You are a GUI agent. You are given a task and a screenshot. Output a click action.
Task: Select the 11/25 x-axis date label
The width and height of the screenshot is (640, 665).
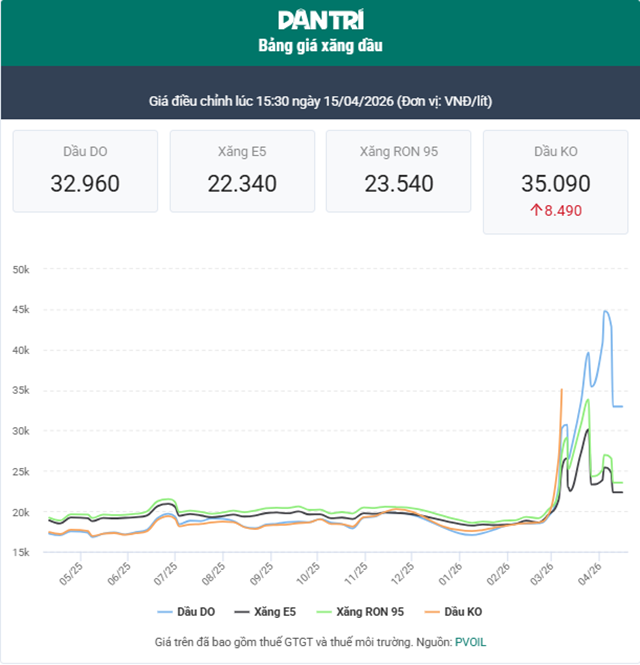pos(356,576)
